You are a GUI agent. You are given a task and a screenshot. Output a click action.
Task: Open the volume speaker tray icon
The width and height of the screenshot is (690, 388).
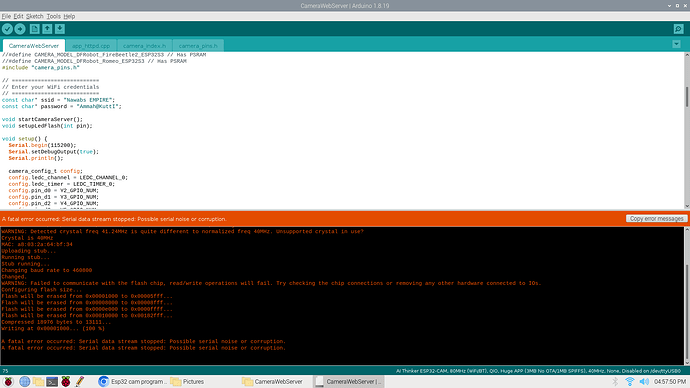(644, 381)
